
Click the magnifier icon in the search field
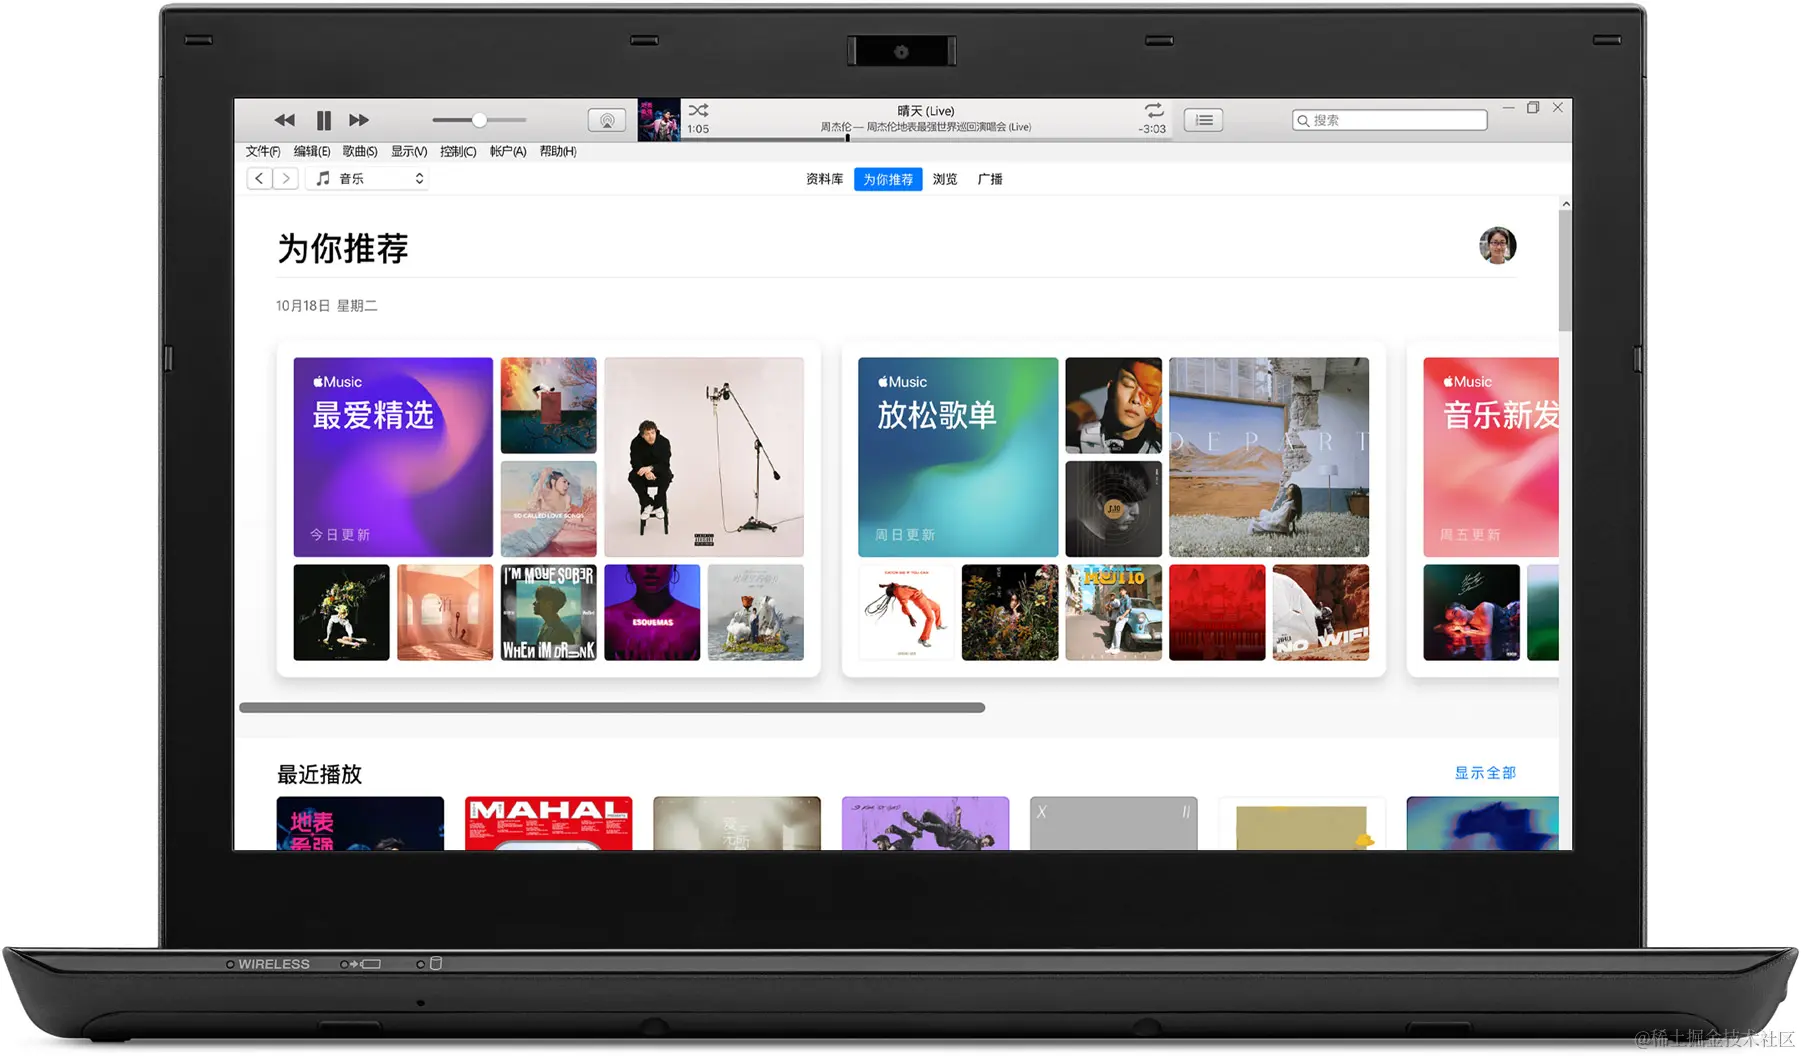pos(1303,119)
